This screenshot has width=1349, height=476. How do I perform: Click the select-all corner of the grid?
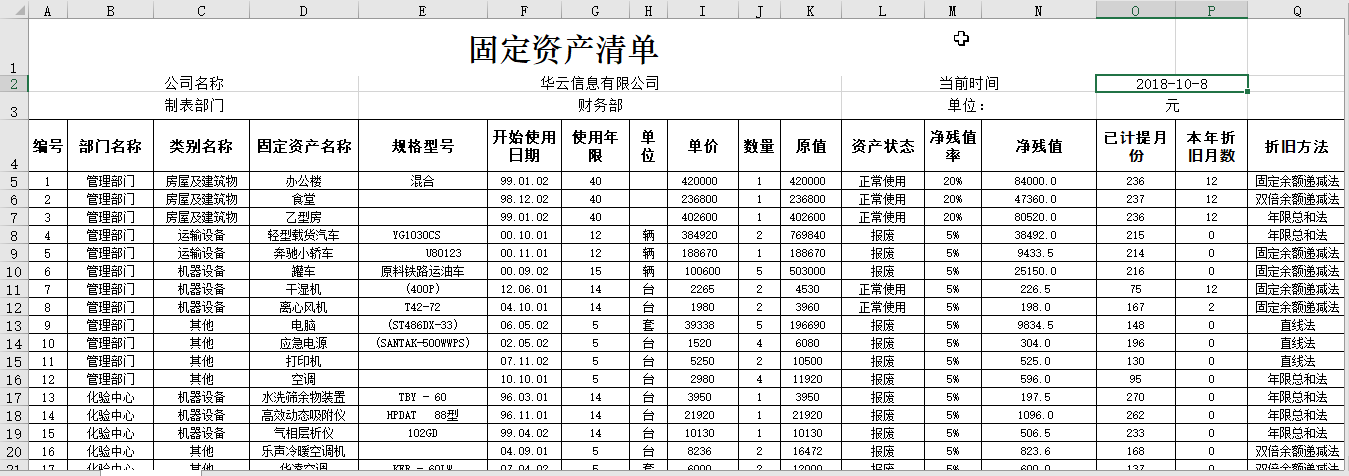tap(14, 9)
